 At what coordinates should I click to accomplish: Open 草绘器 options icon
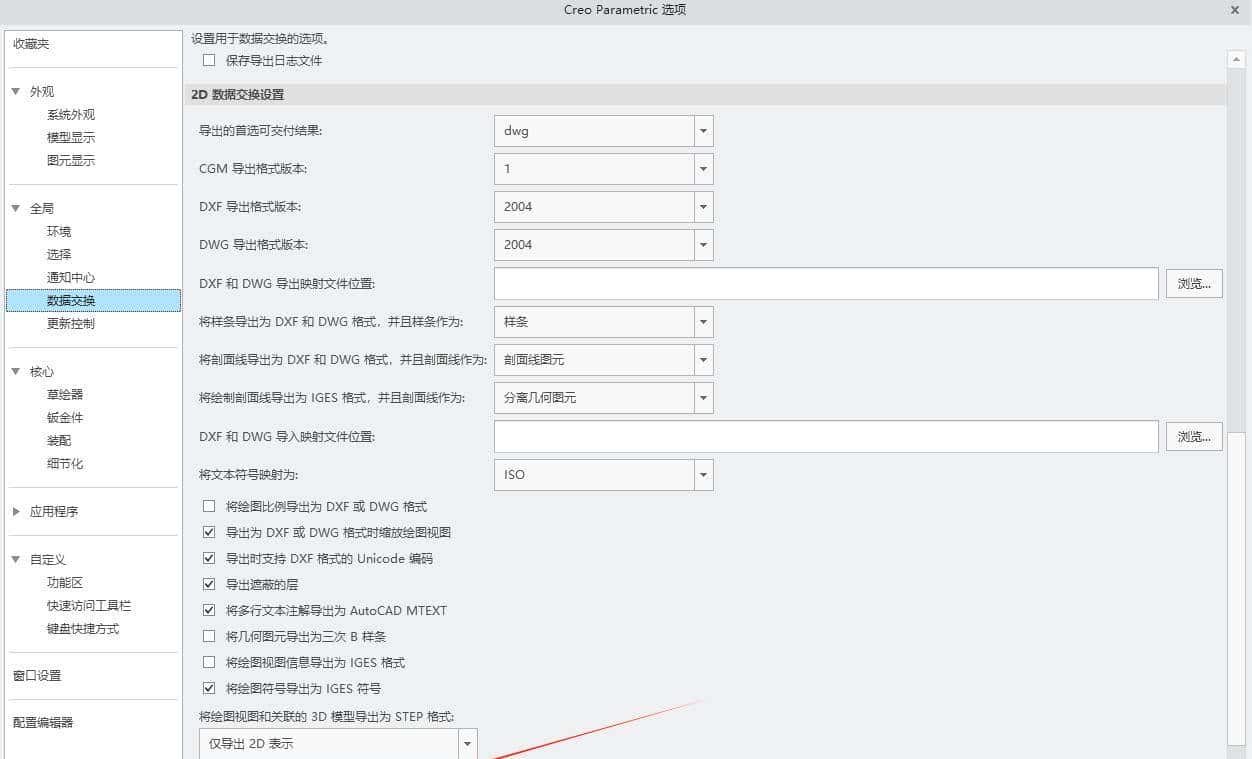[64, 394]
